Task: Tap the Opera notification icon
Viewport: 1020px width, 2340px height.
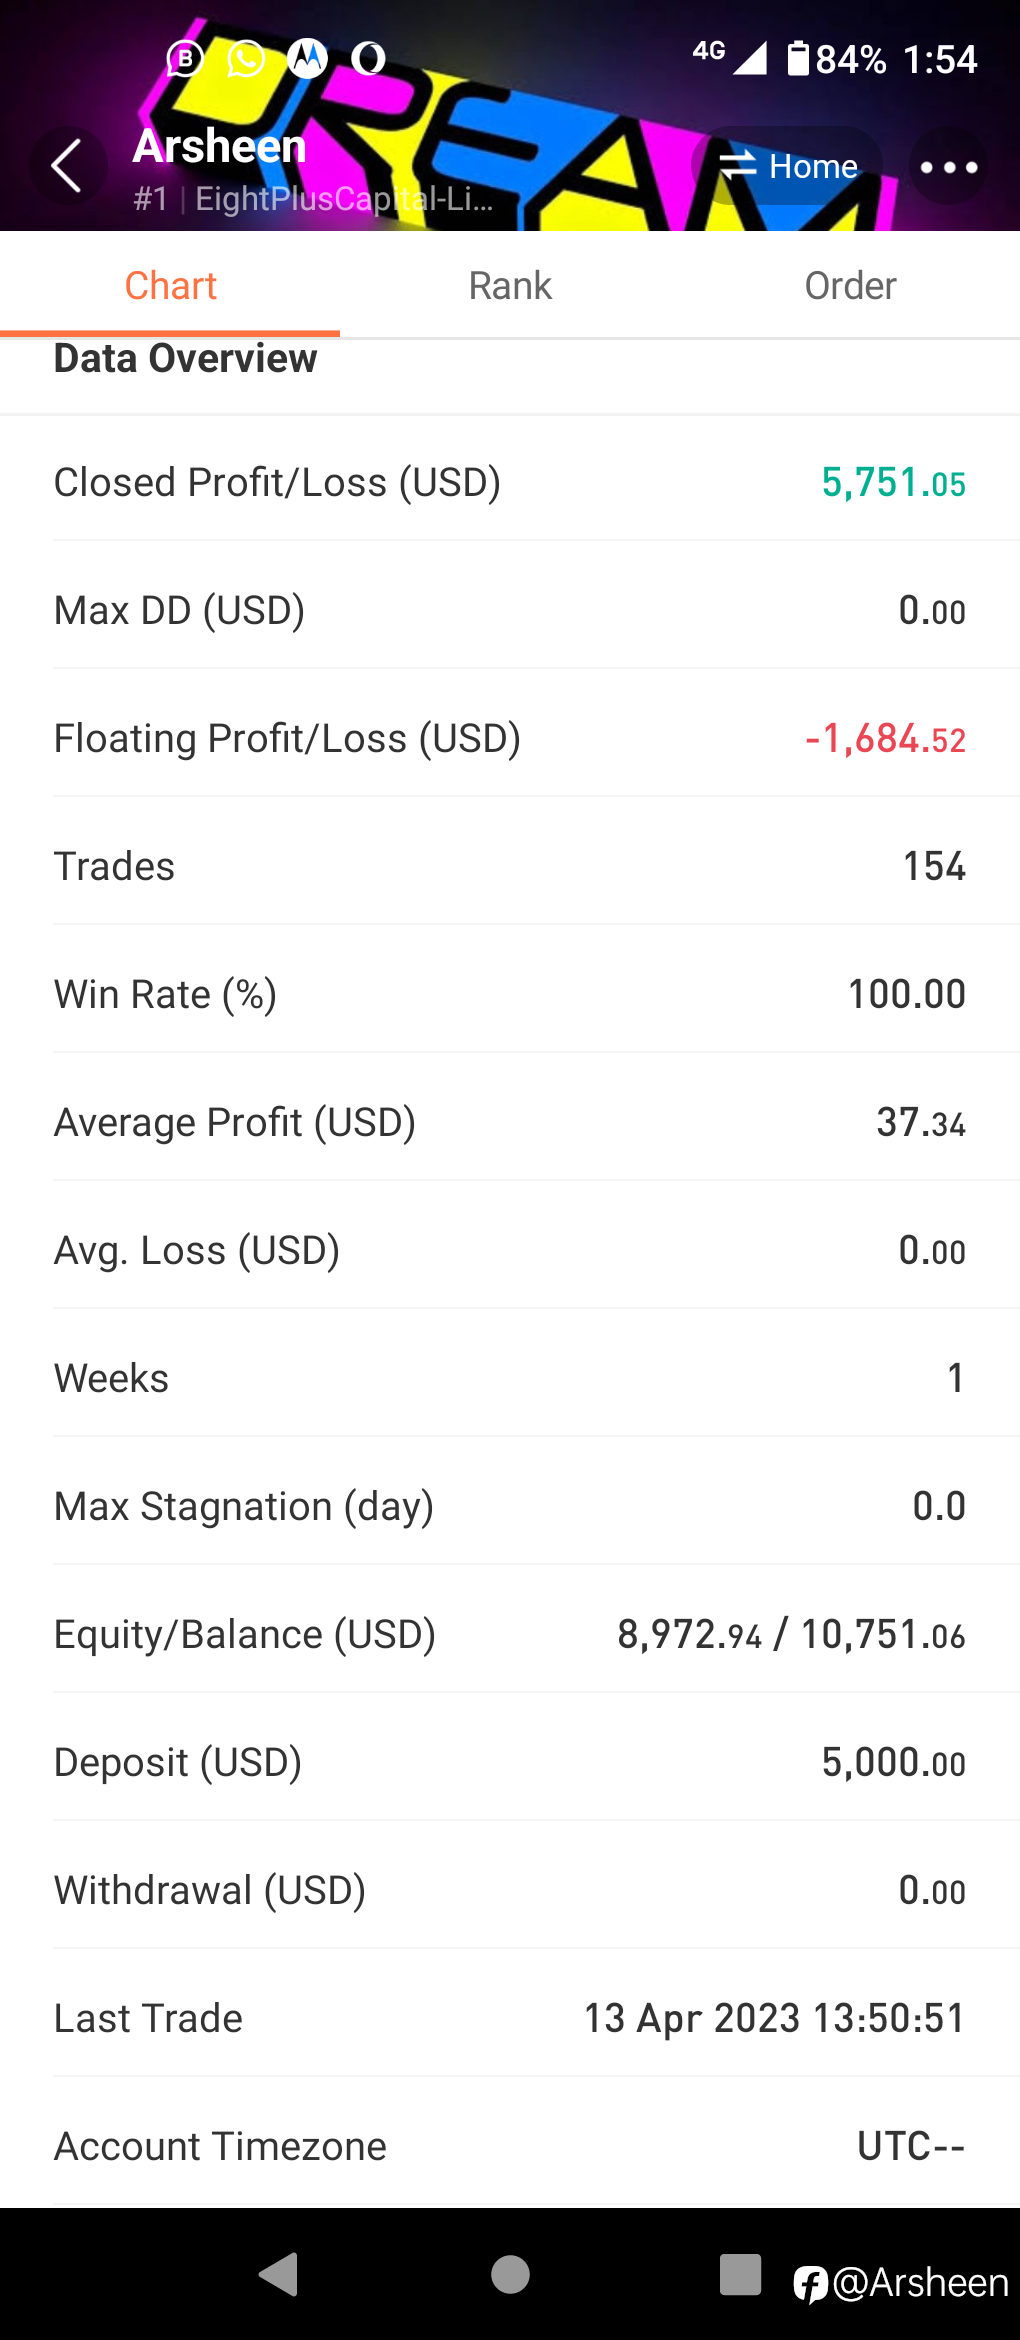Action: (x=368, y=59)
